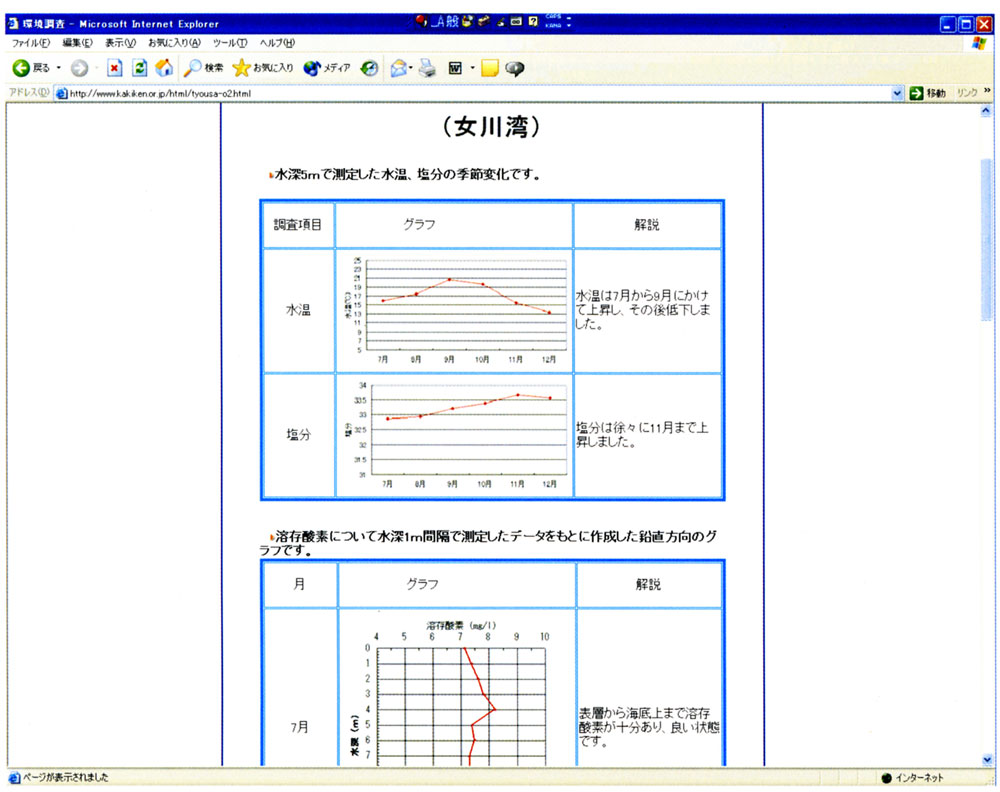Viewport: 1000px width, 792px height.
Task: Click the Mail envelope icon
Action: 399,68
